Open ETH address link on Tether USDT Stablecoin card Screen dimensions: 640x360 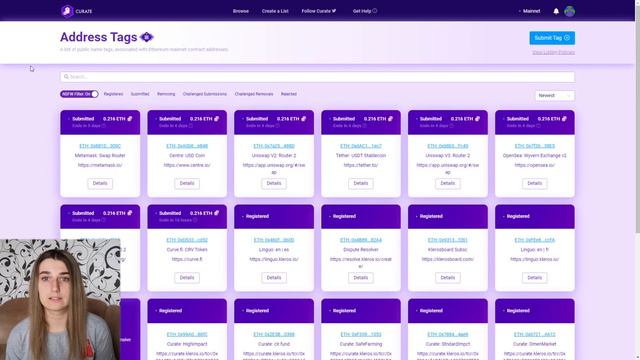pos(361,146)
